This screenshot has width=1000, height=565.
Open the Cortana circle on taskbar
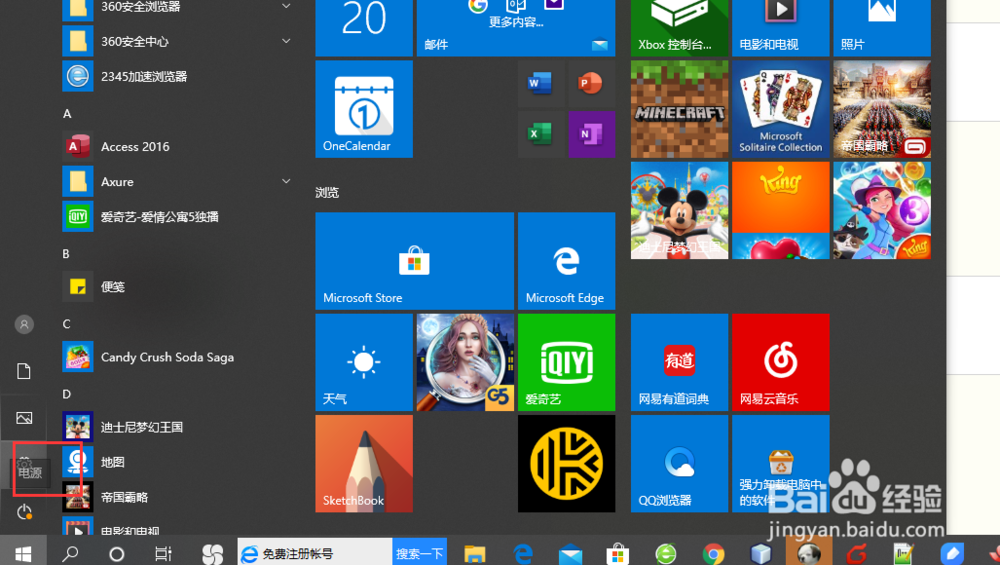pos(117,554)
